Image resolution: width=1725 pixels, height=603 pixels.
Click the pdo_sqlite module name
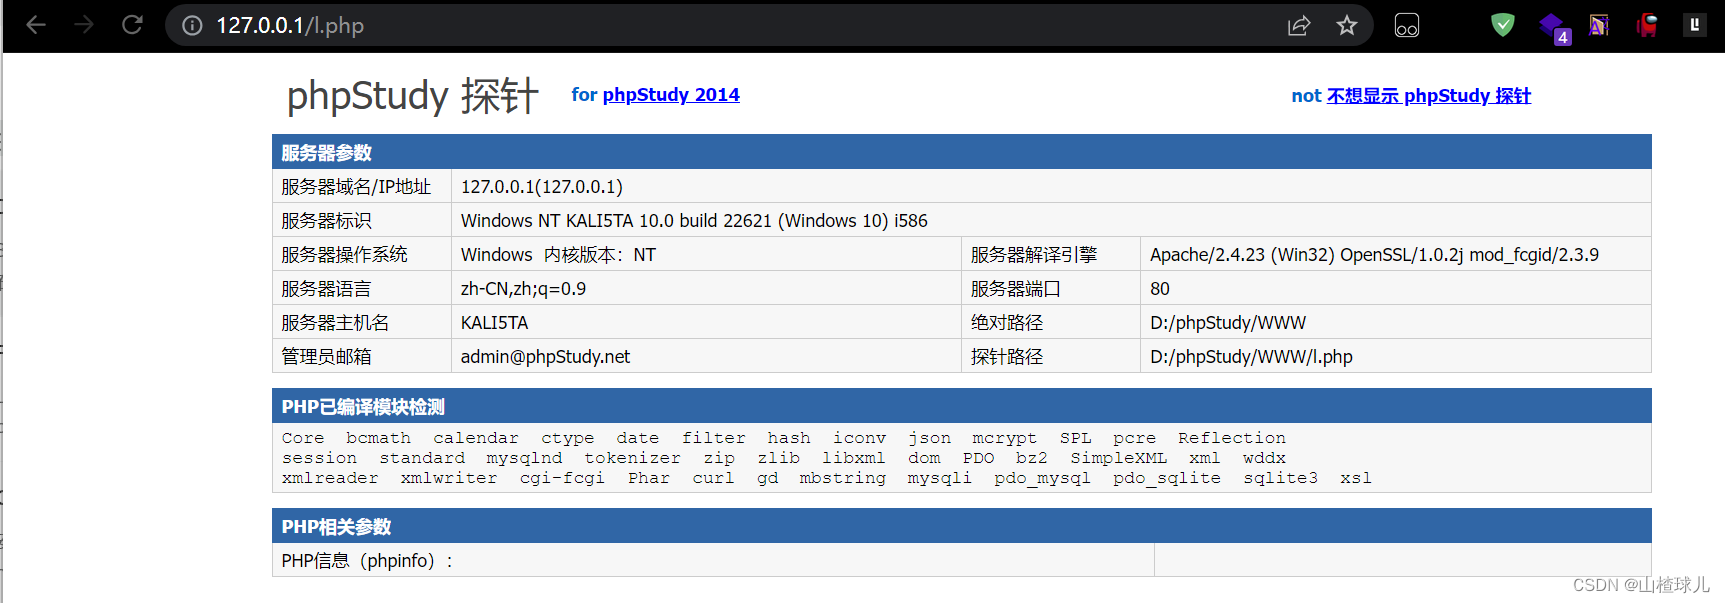pos(1167,478)
